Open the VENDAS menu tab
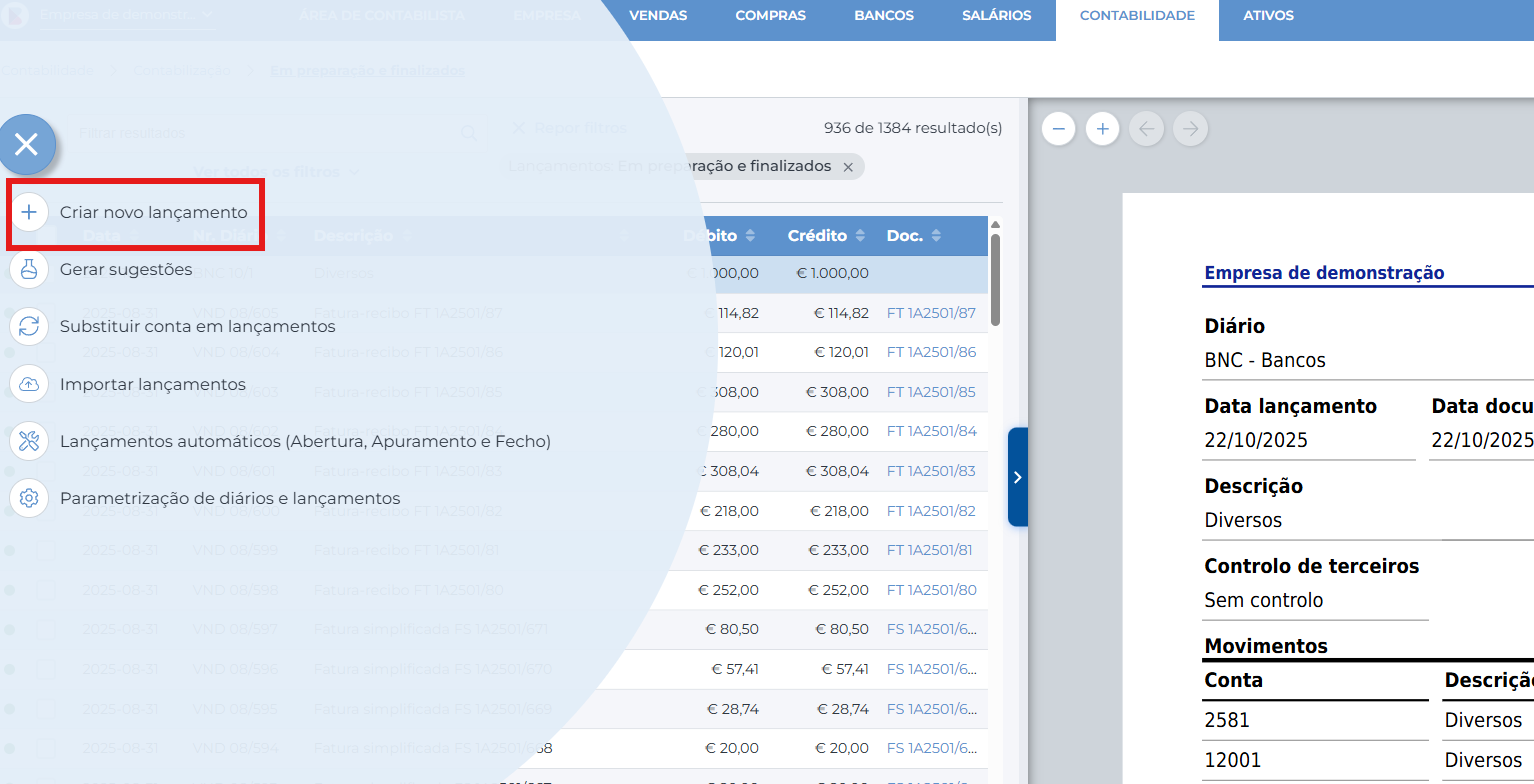The width and height of the screenshot is (1534, 784). tap(657, 16)
